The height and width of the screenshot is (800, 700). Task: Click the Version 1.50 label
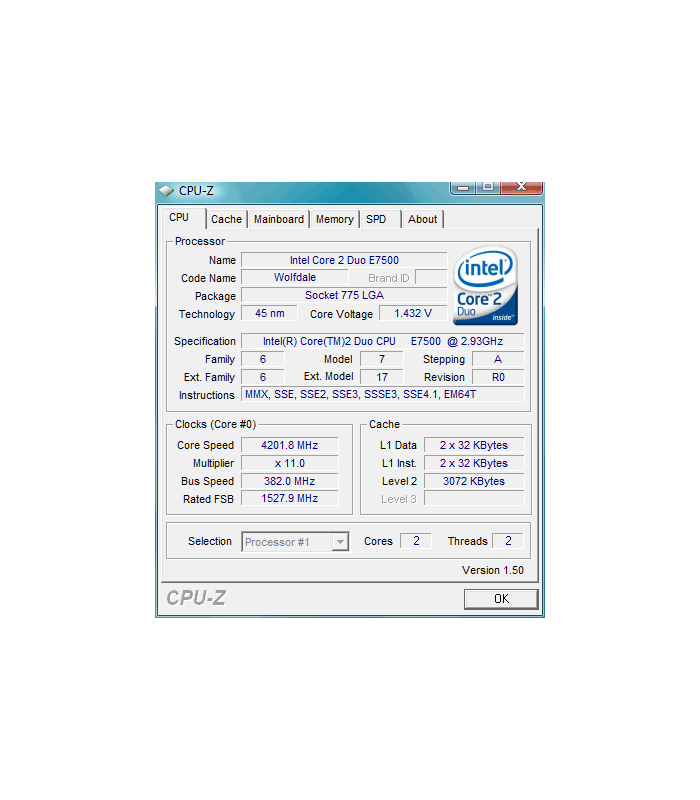(x=493, y=570)
